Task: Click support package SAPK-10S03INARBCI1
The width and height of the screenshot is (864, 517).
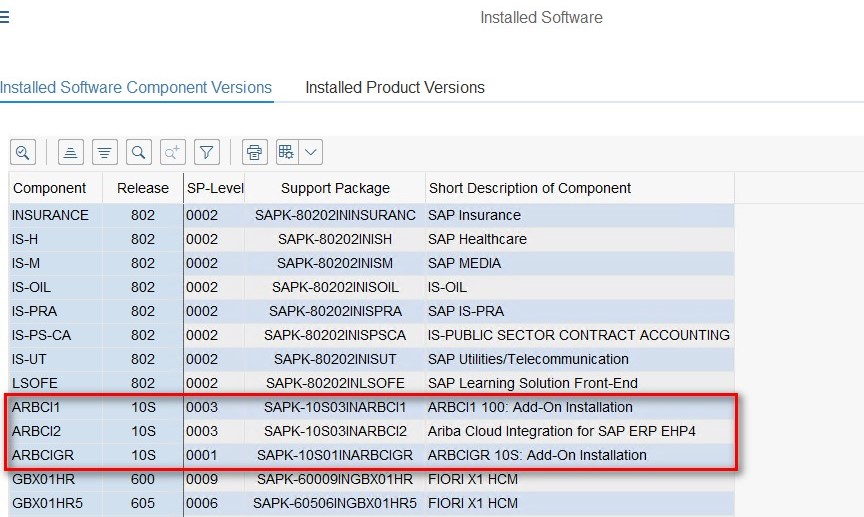Action: 335,407
